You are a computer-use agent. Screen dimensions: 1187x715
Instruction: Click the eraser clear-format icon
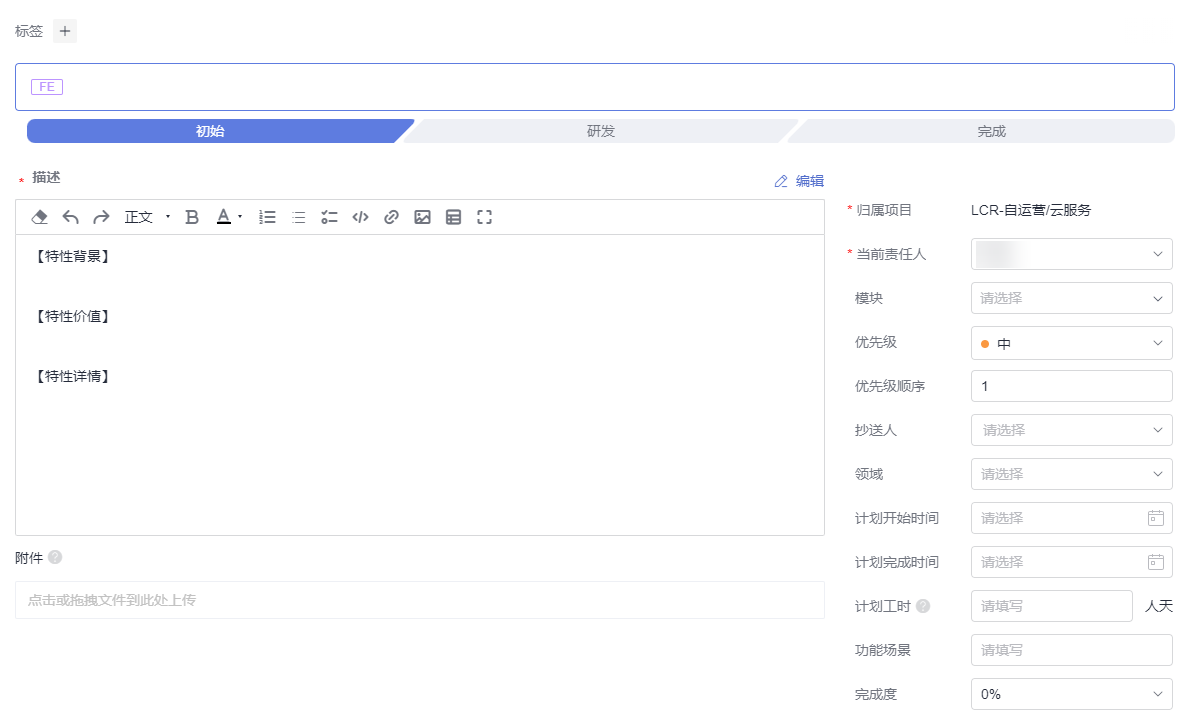pyautogui.click(x=40, y=217)
